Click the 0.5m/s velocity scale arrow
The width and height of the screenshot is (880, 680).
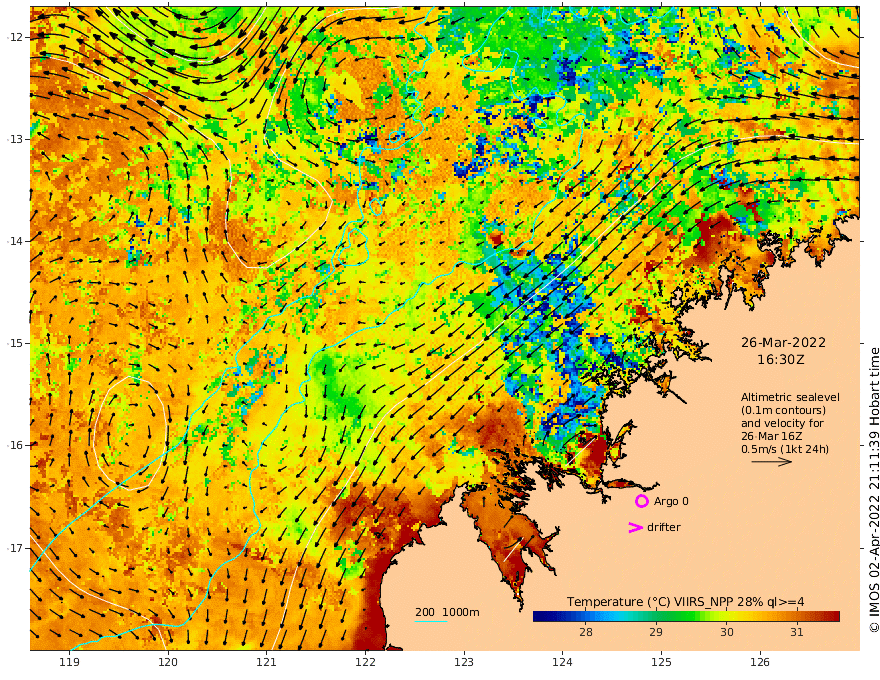772,462
